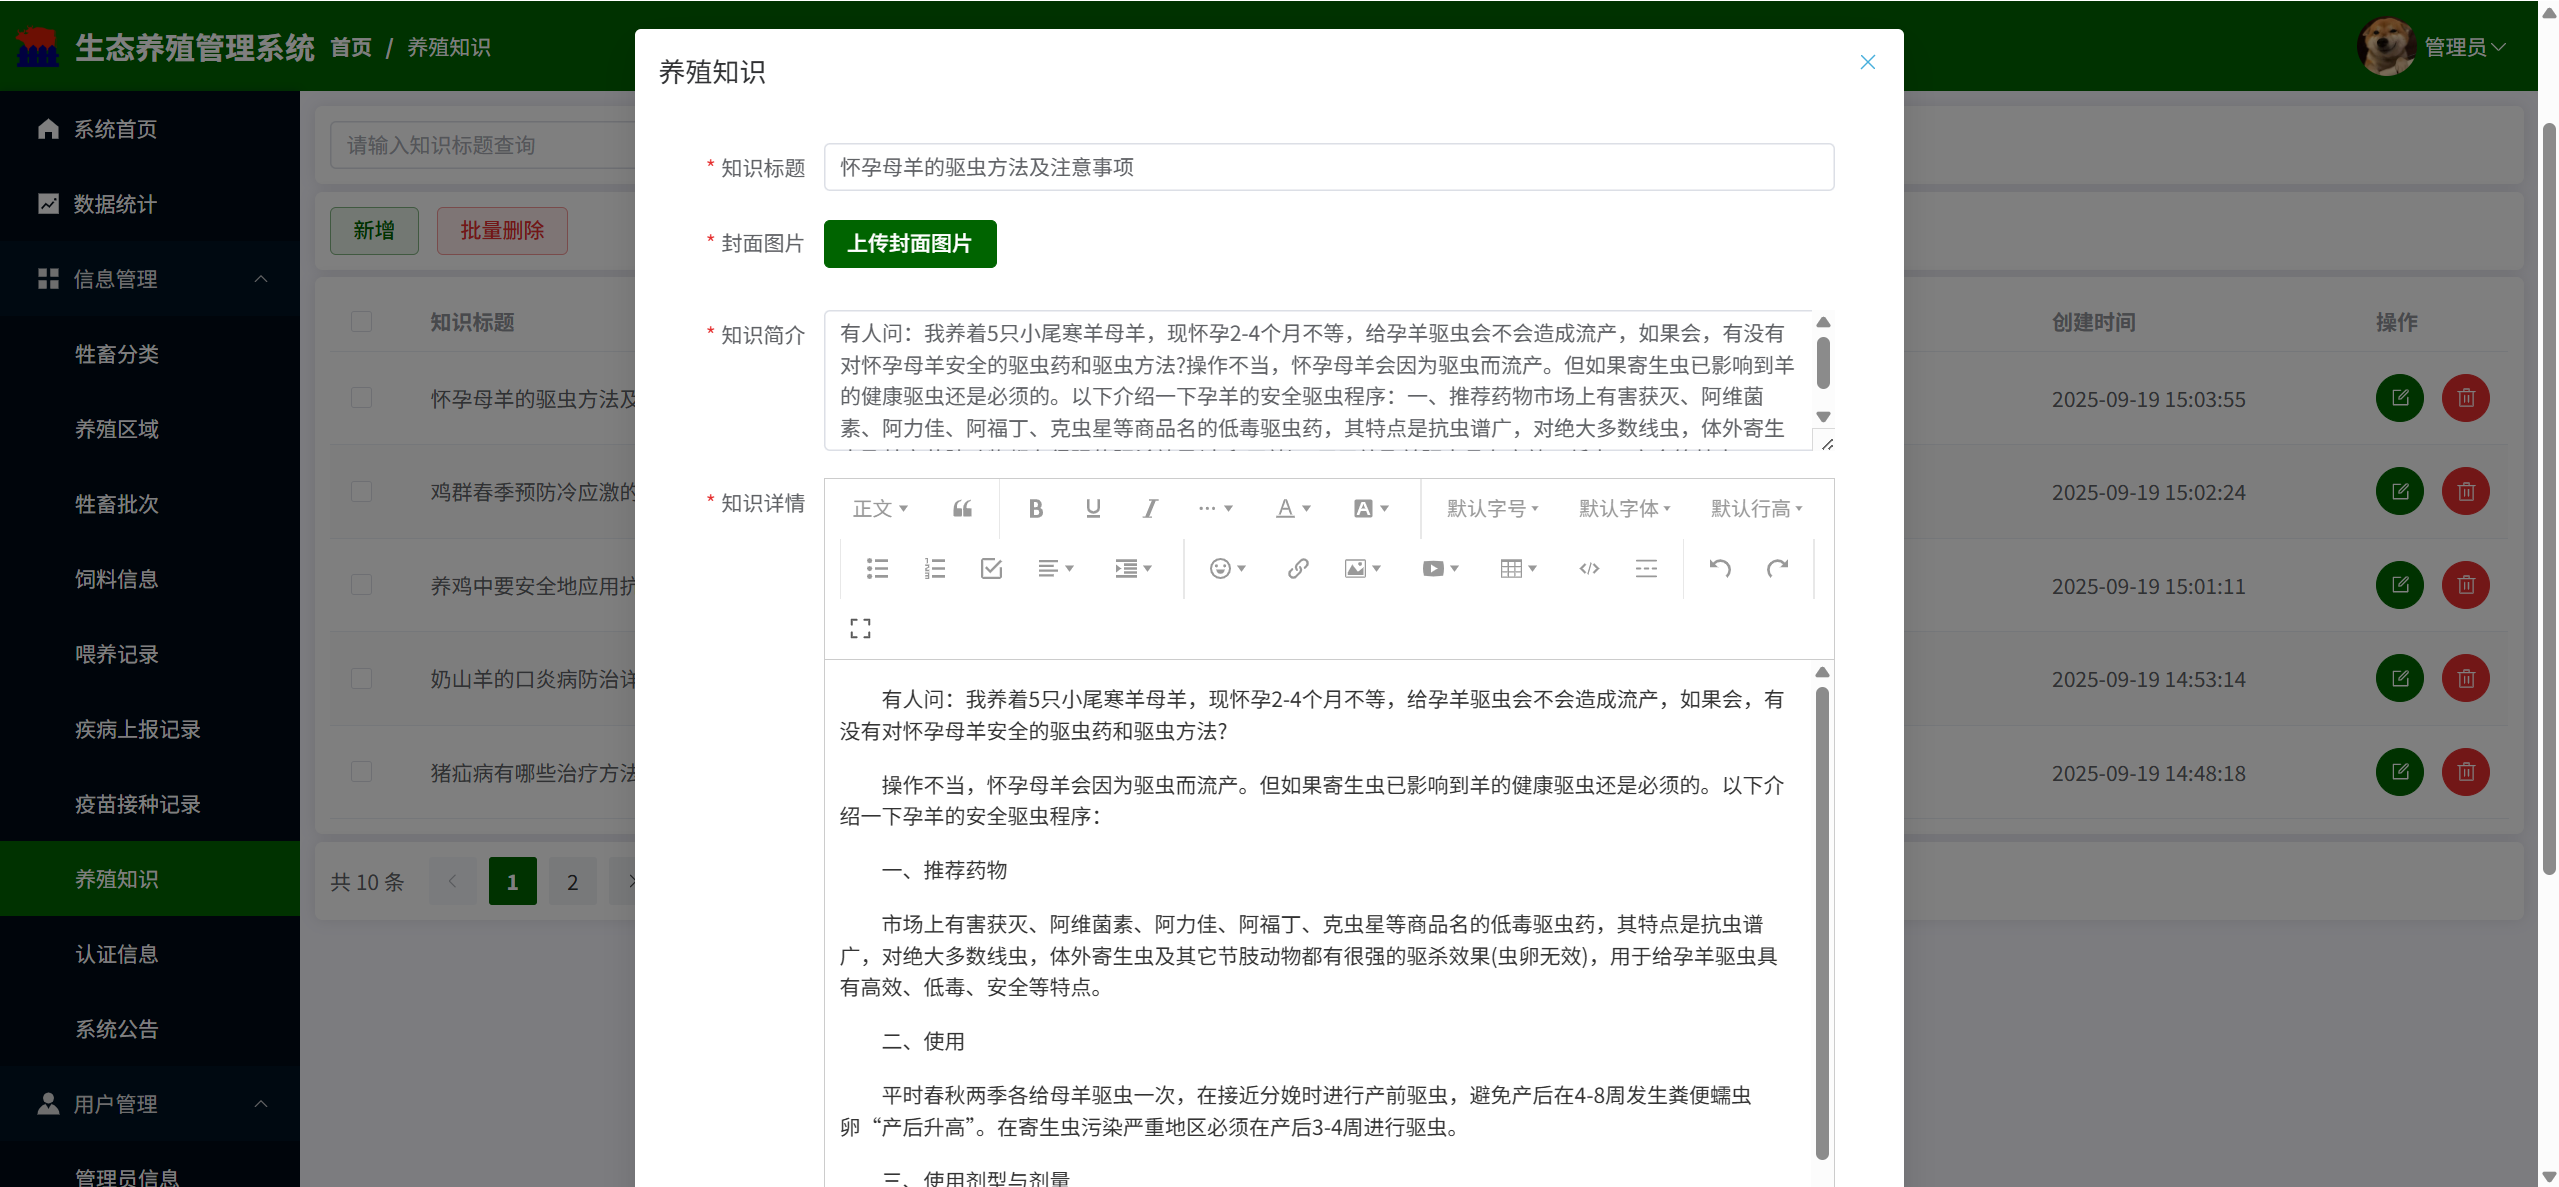
Task: Check the row for 怀孕母羊的驱虫方法
Action: 361,398
